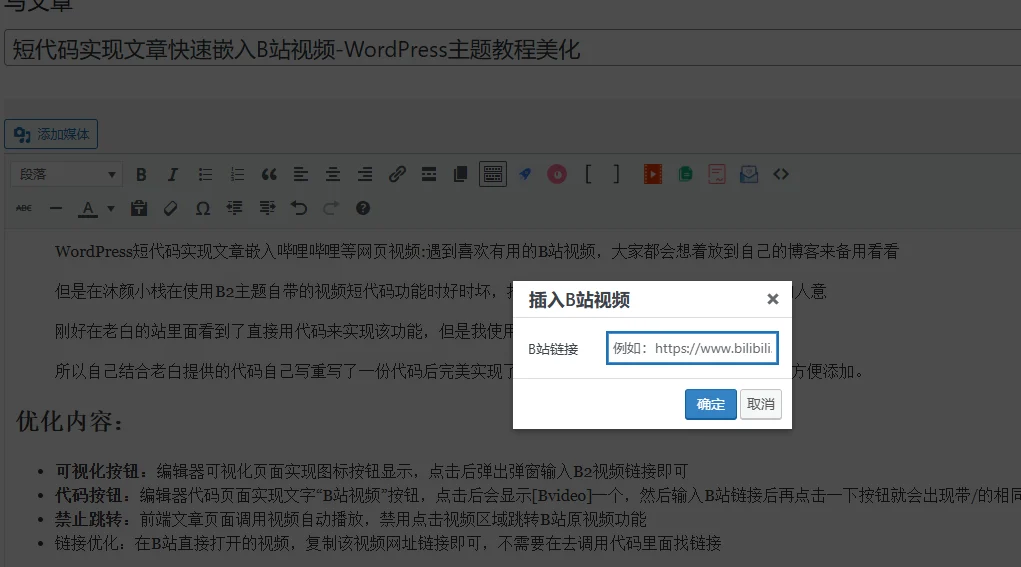Insert a bulleted list
Viewport: 1021px width, 567px height.
click(205, 174)
